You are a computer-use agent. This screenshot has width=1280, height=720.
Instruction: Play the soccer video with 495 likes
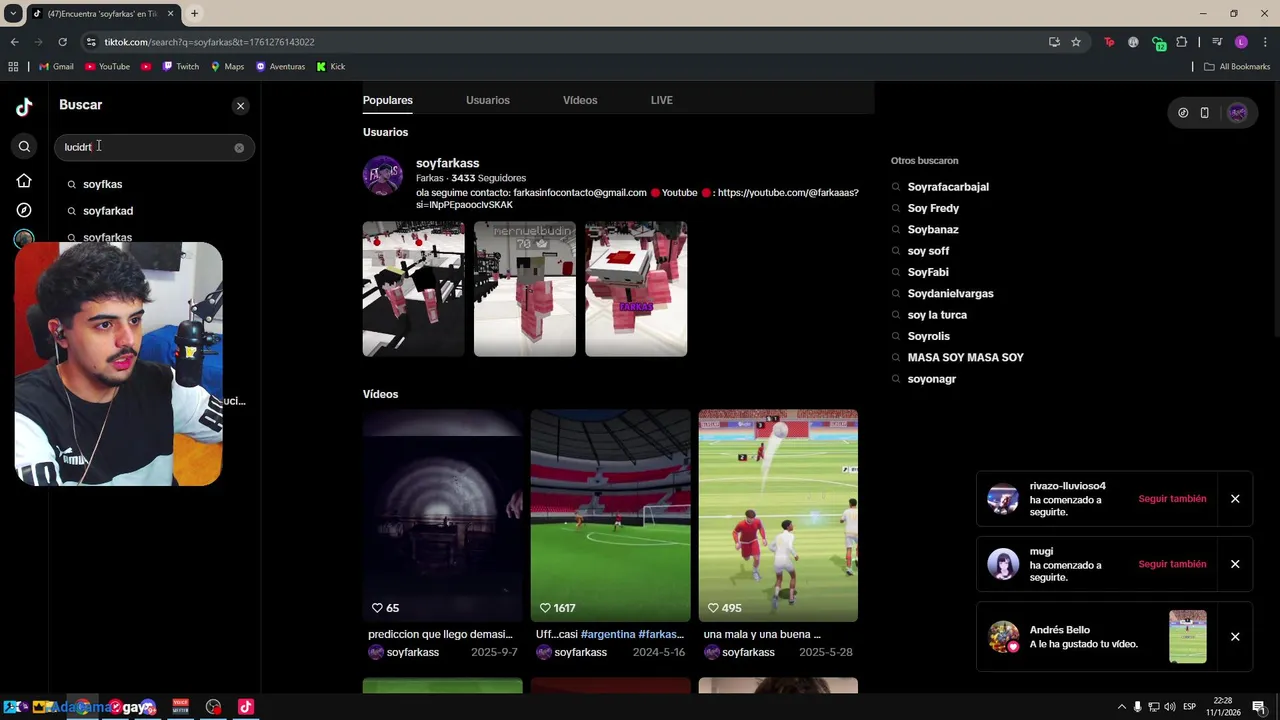[x=778, y=515]
